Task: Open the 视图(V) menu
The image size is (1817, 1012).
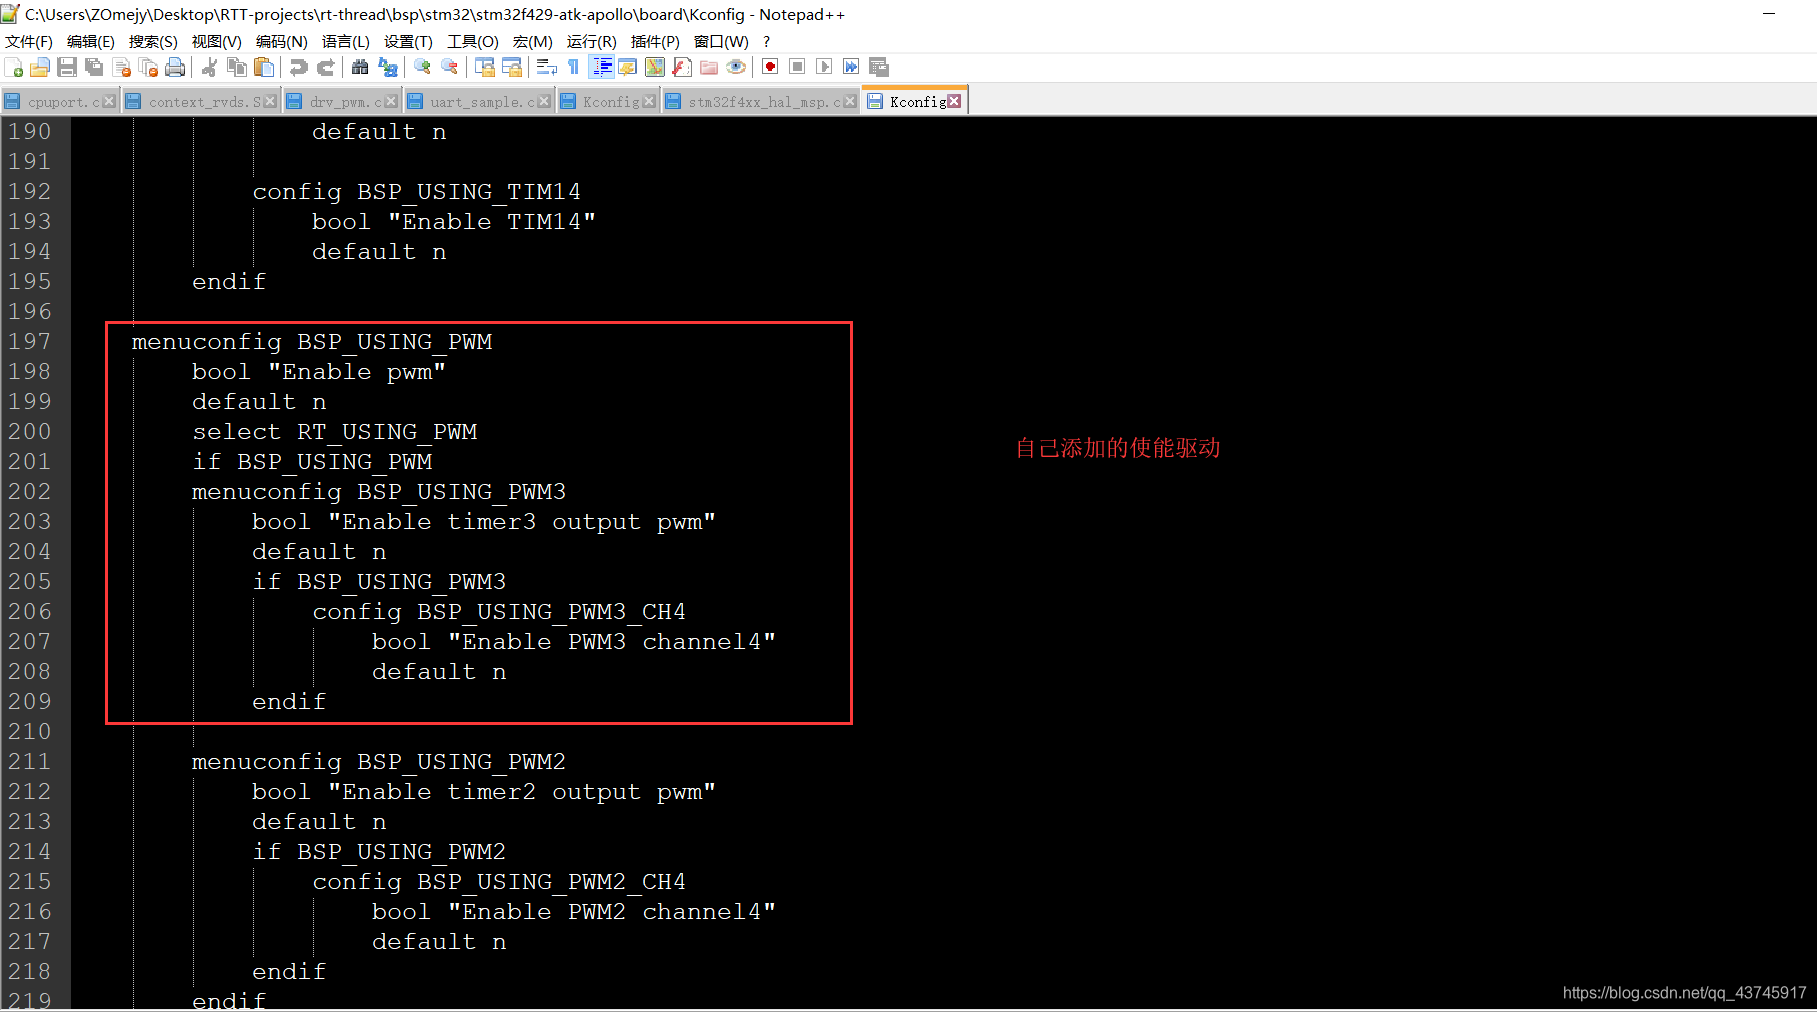Action: click(217, 41)
